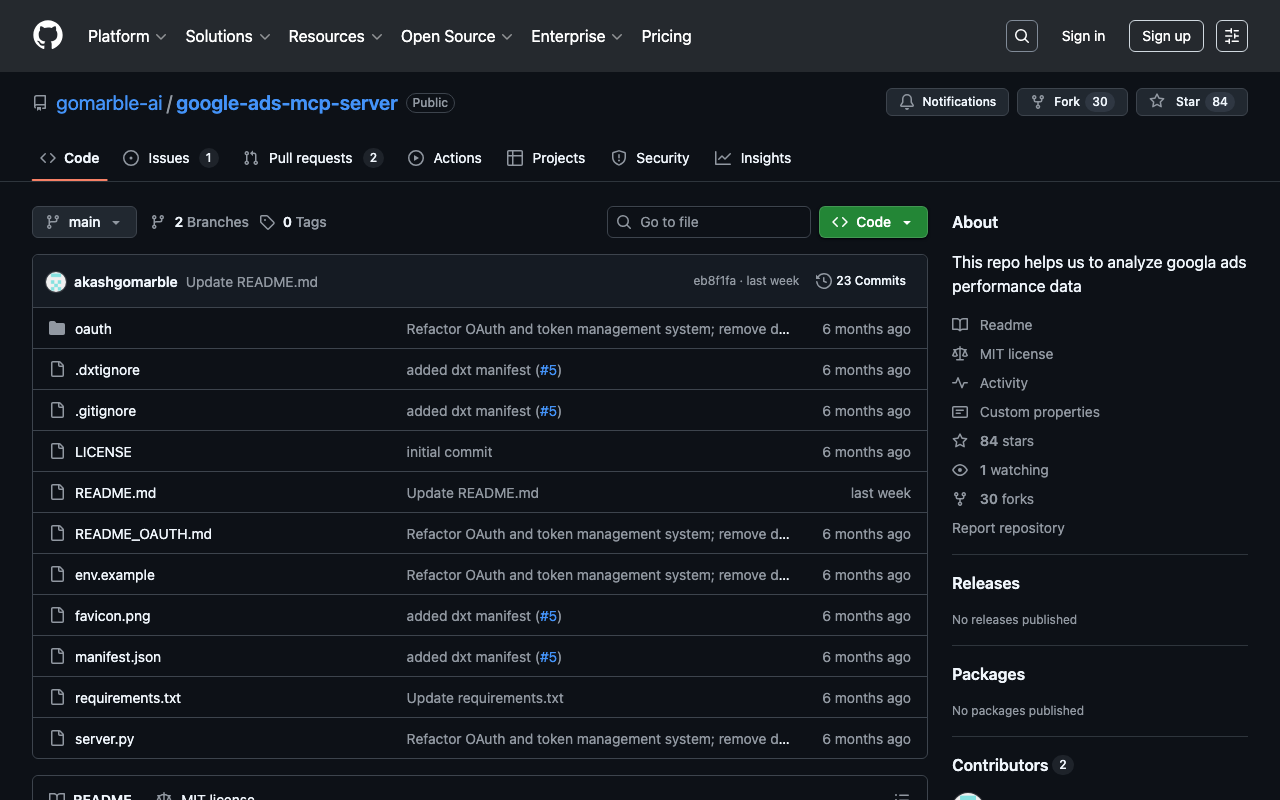Open the green Code dropdown

point(872,222)
